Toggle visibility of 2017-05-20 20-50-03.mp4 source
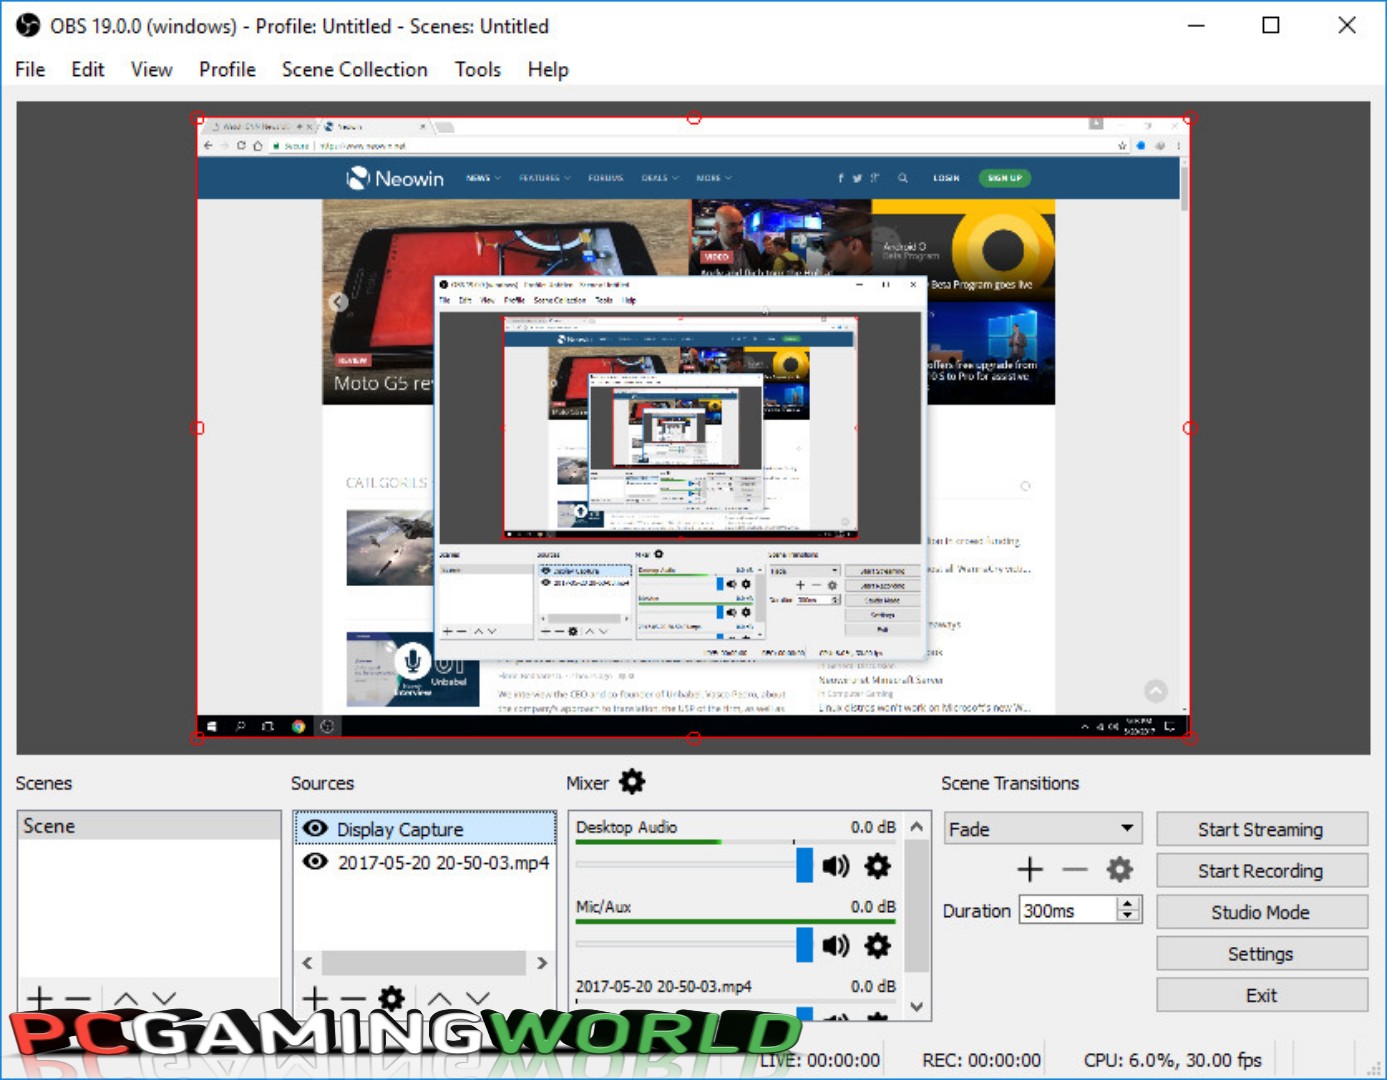Image resolution: width=1387 pixels, height=1080 pixels. pos(316,861)
